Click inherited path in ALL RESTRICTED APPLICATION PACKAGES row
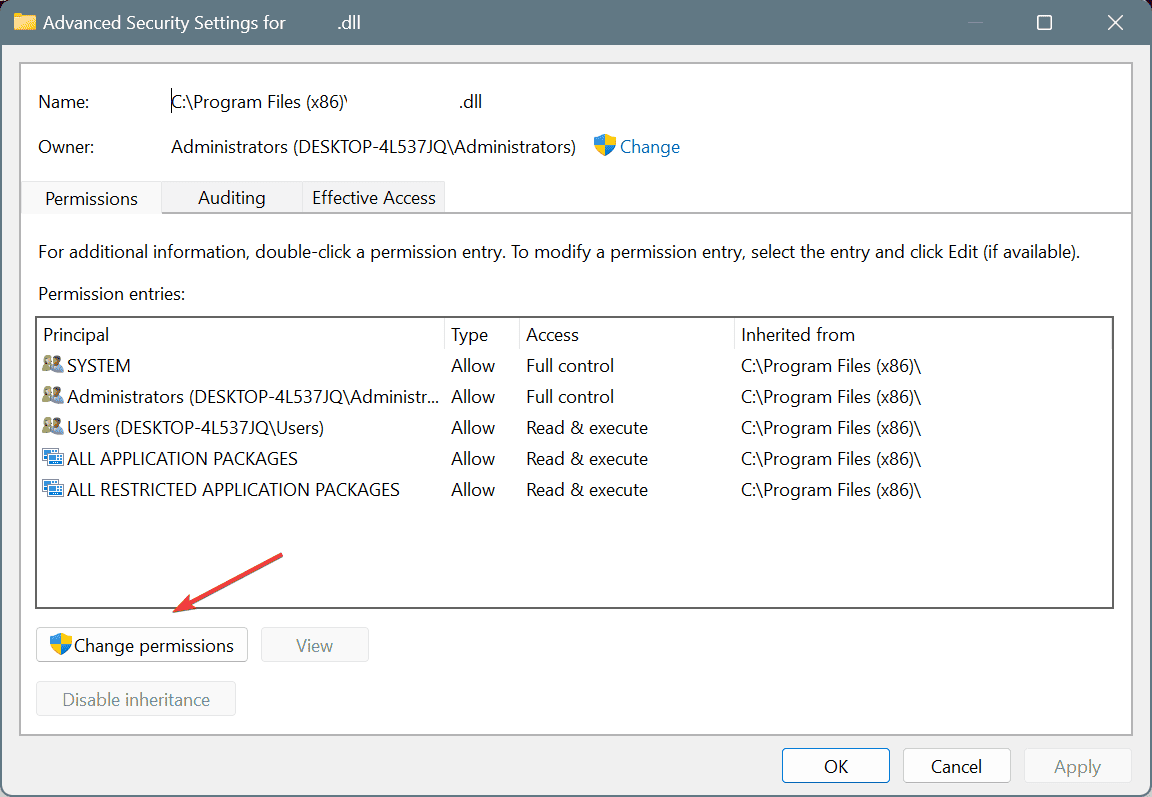This screenshot has height=797, width=1152. (x=830, y=489)
